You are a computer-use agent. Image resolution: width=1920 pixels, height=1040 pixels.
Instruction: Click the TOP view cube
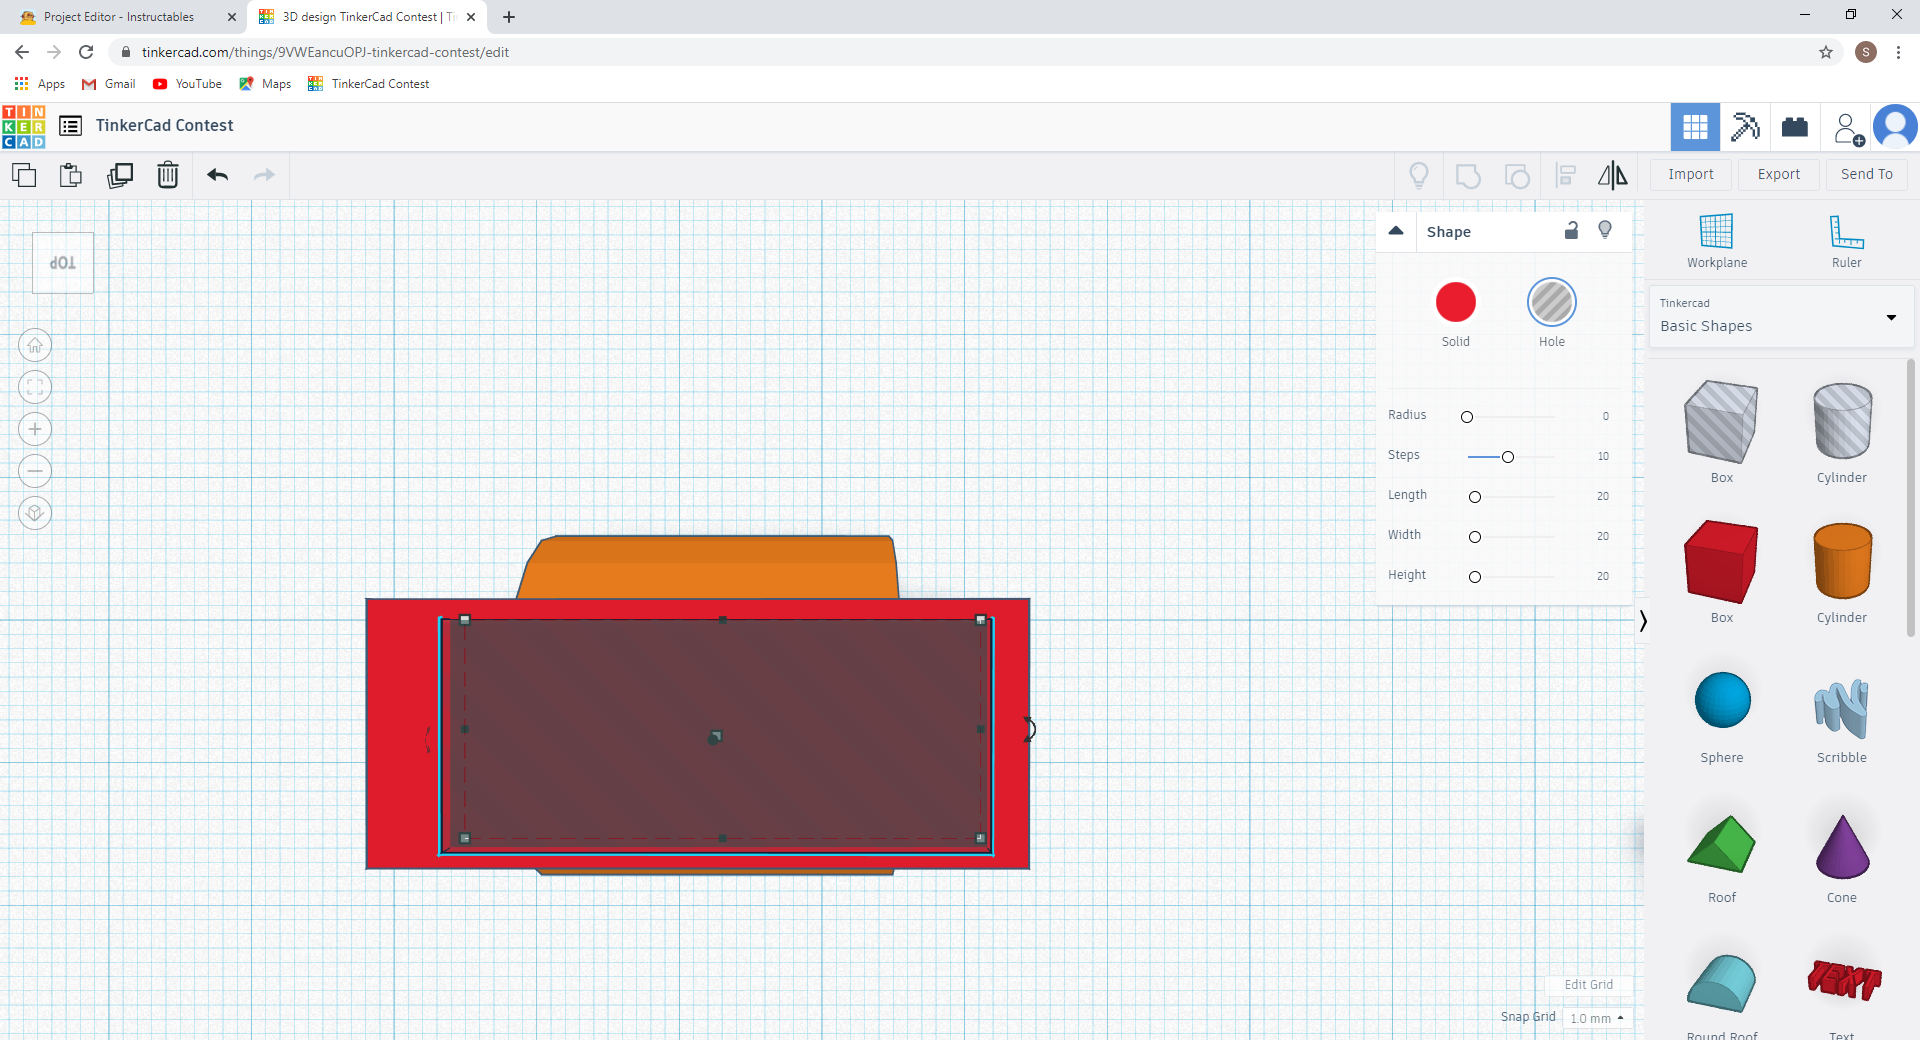(63, 263)
